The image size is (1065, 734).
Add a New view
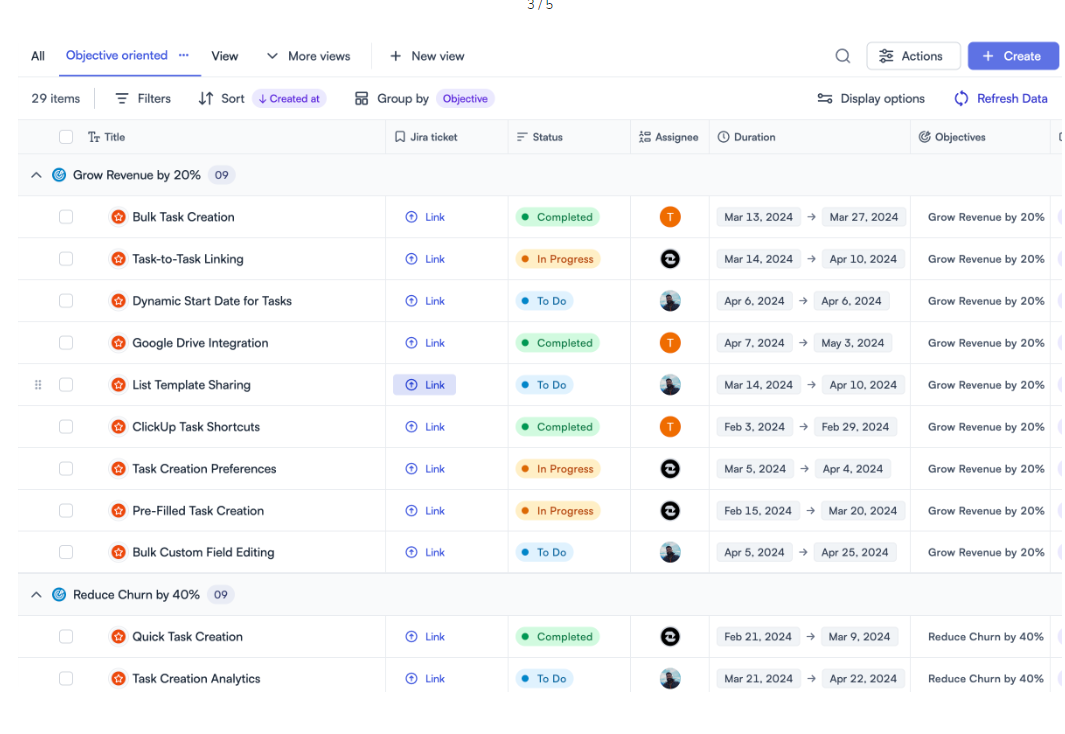click(x=427, y=56)
